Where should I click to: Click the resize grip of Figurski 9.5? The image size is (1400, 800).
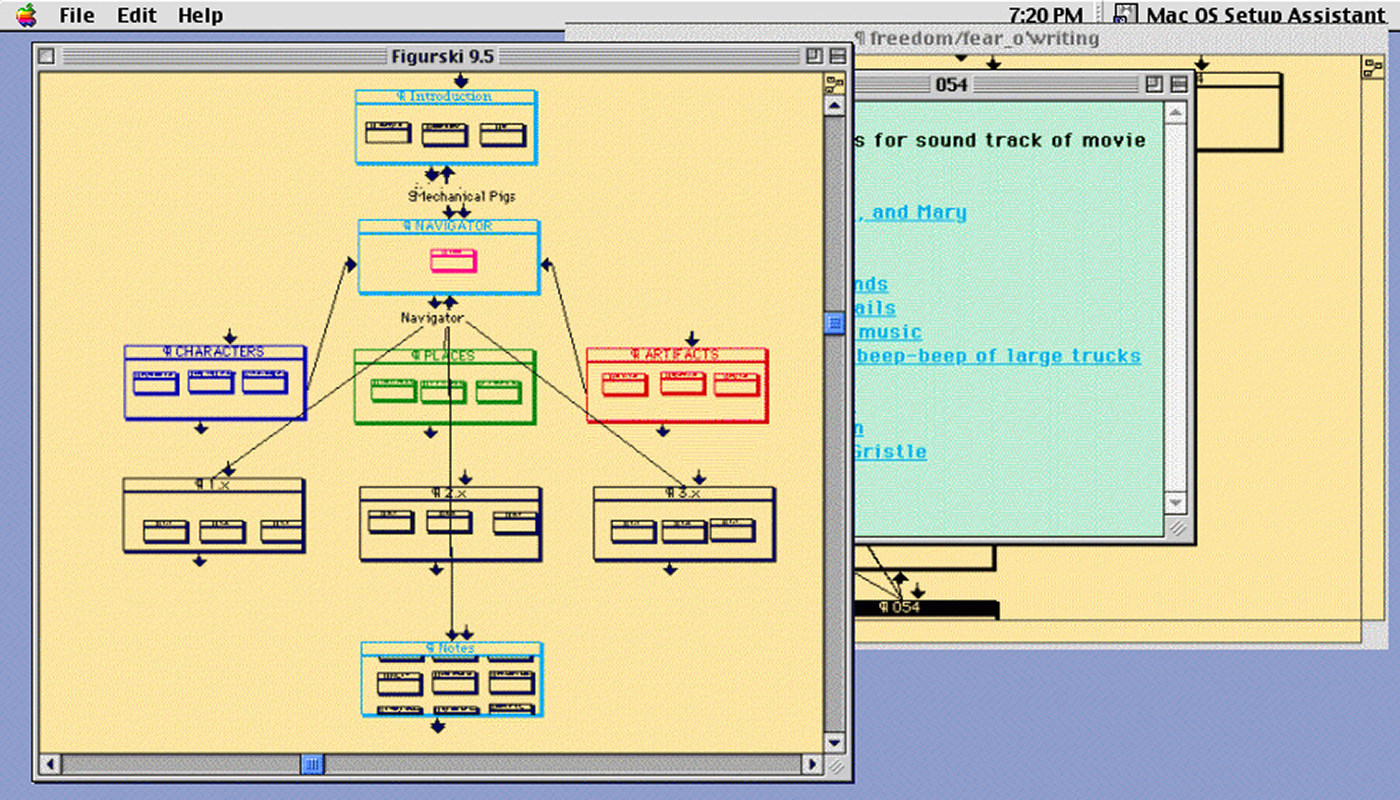(834, 765)
